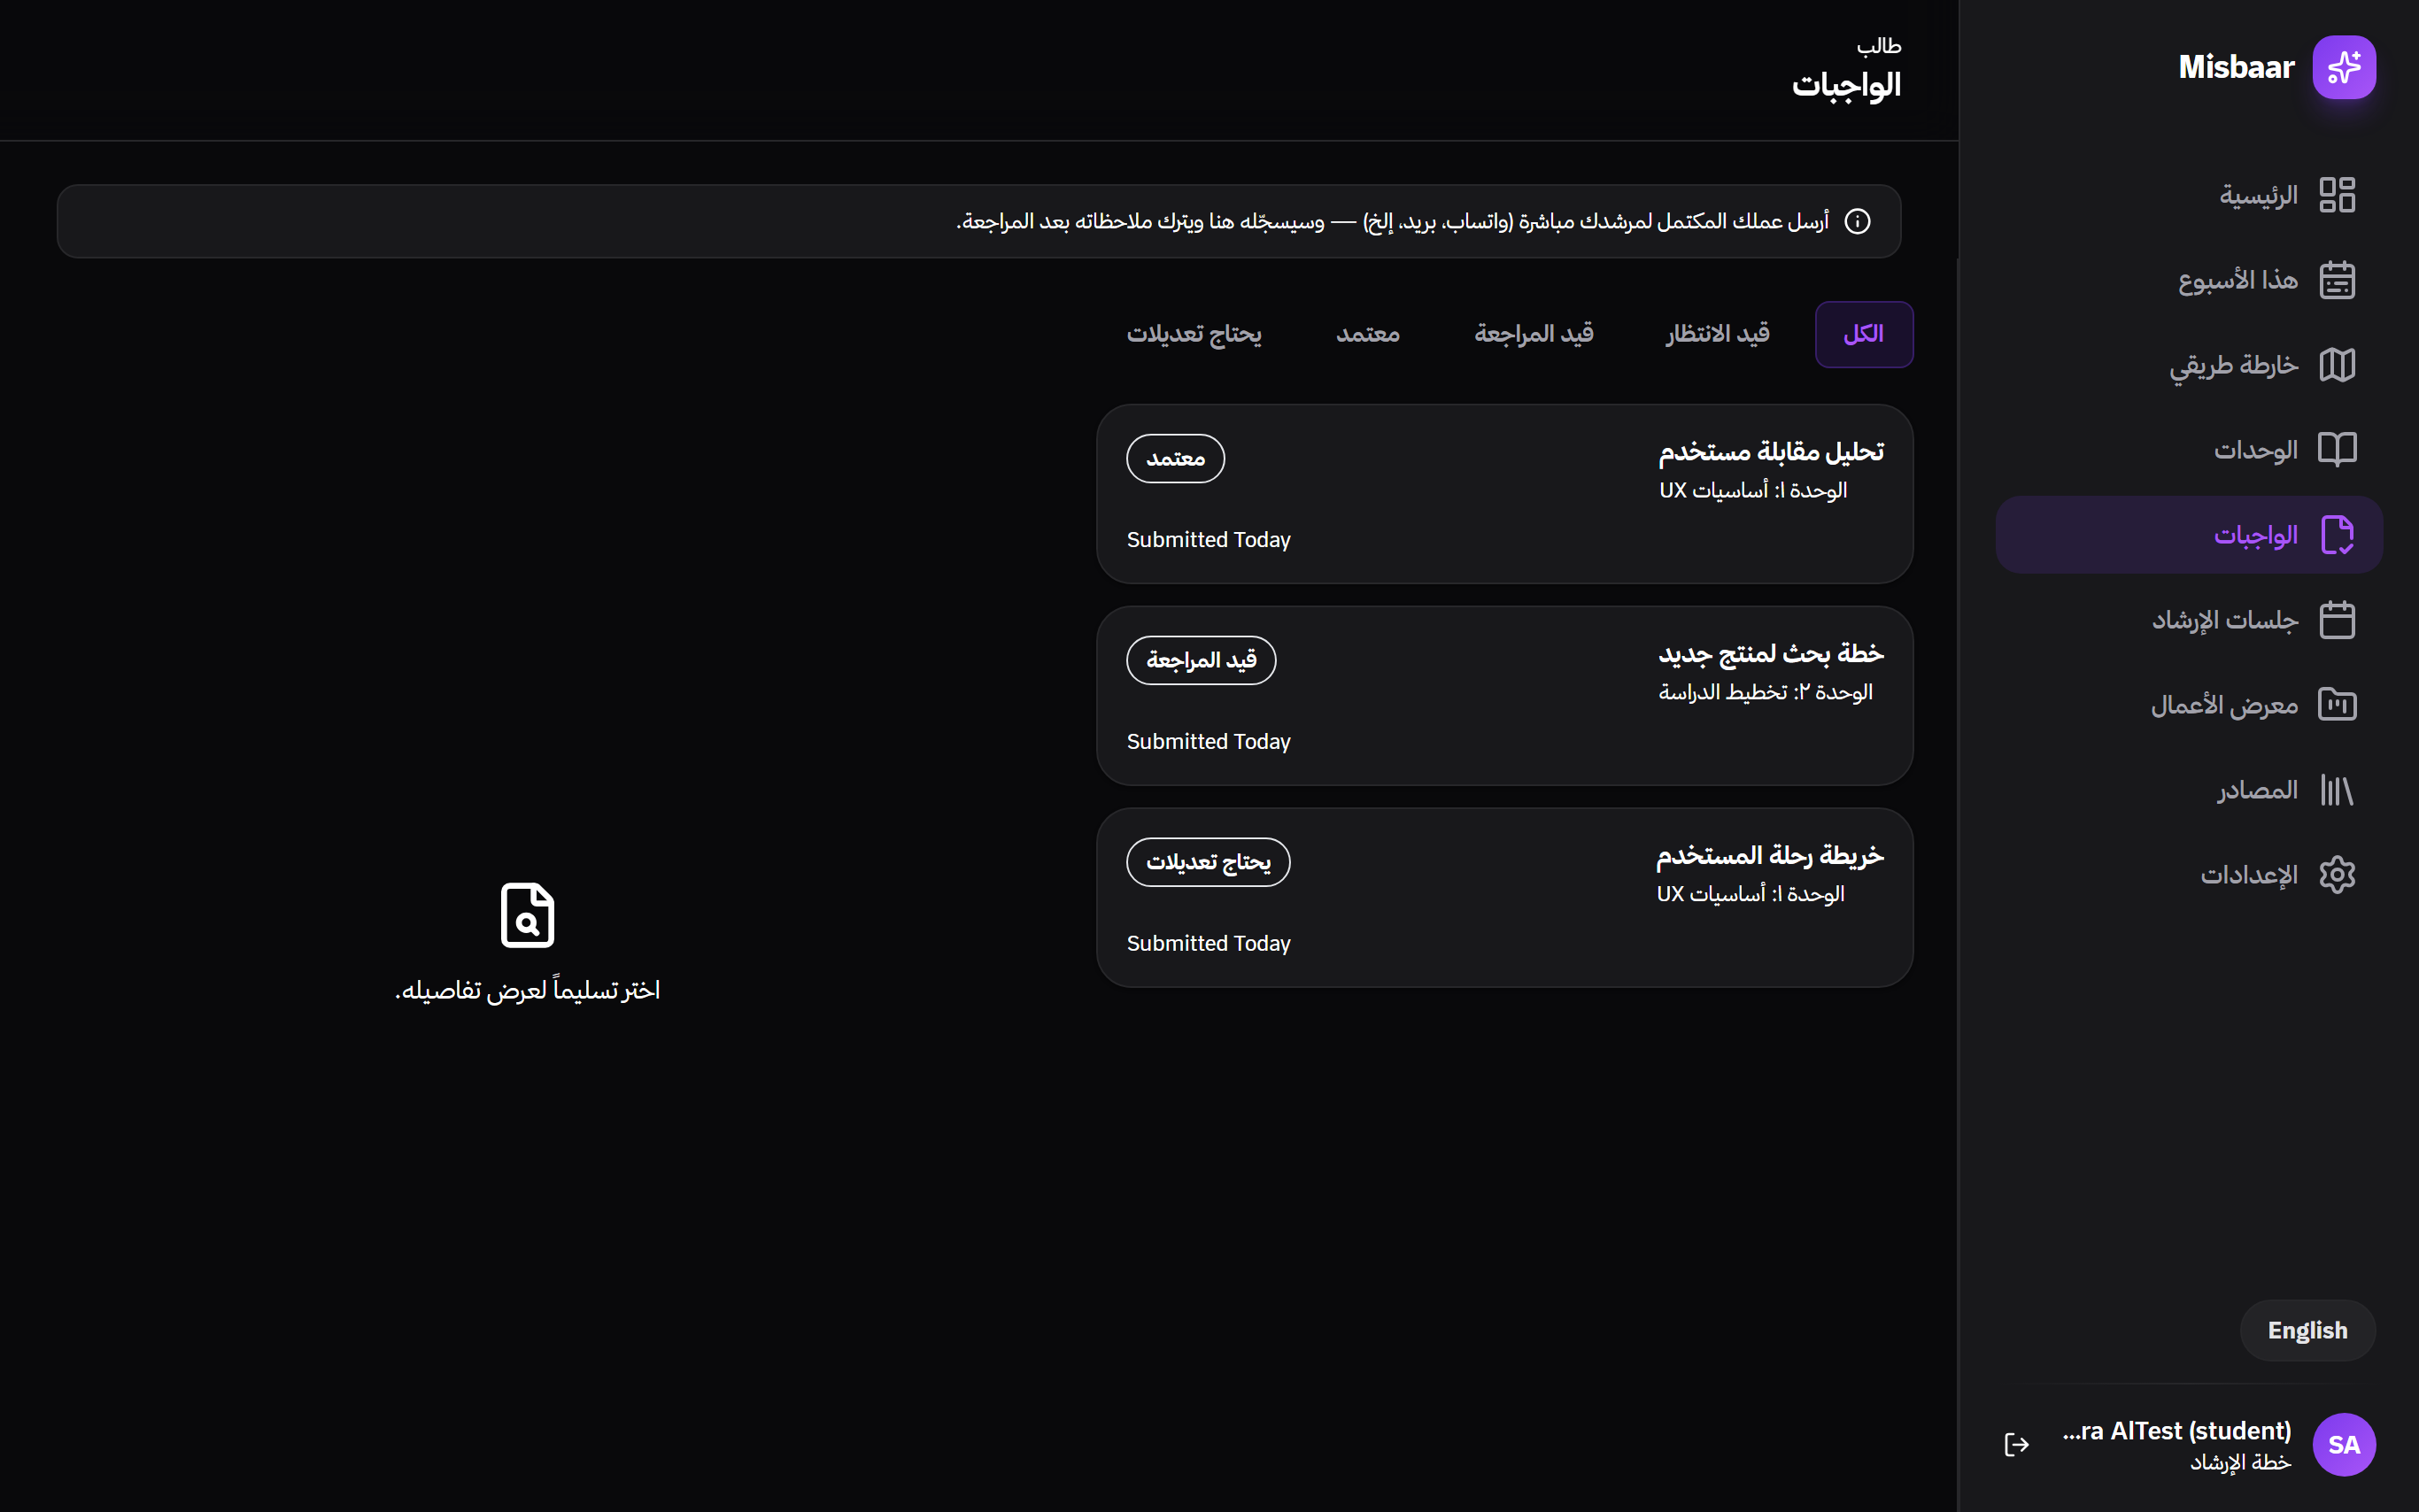
Task: Click the dashboard grid icon beside الرئيسية
Action: (x=2336, y=195)
